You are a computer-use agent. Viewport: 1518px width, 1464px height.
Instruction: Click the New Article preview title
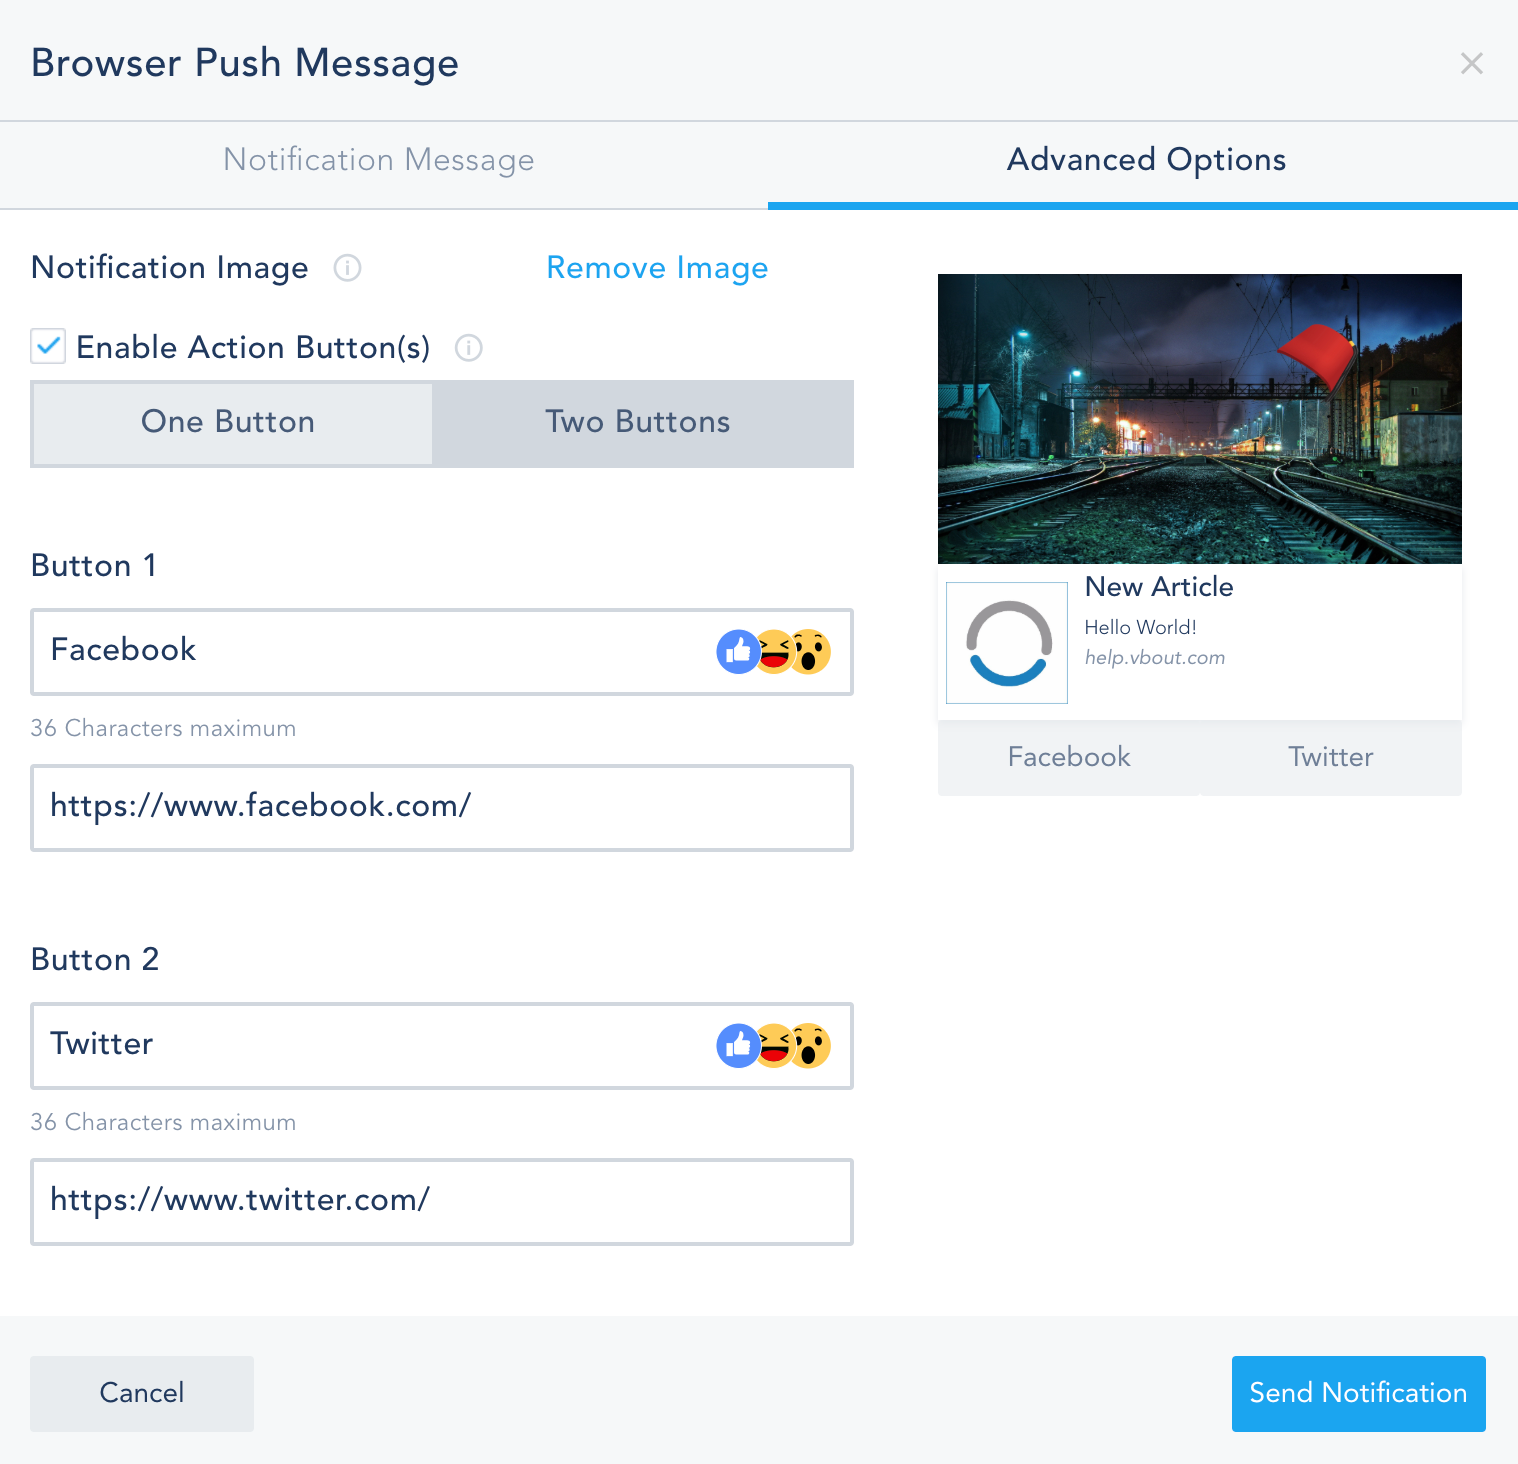click(x=1159, y=587)
